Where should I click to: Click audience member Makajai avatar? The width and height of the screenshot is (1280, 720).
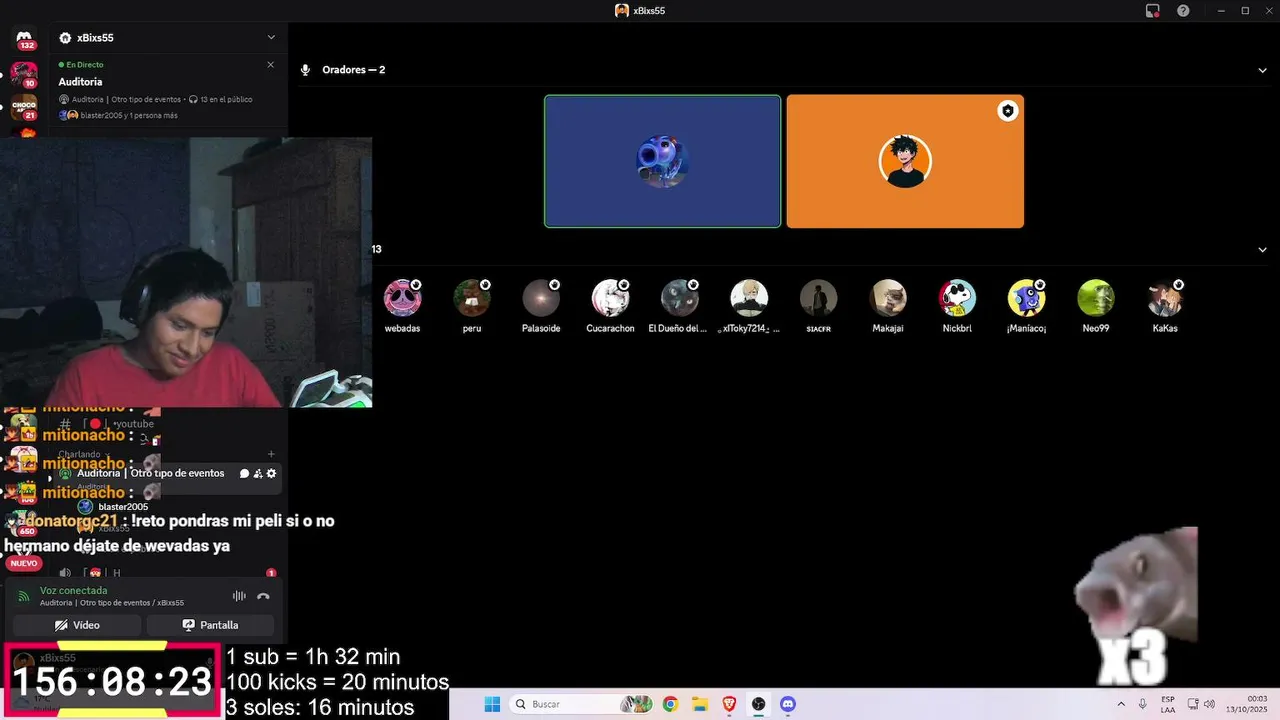tap(888, 298)
